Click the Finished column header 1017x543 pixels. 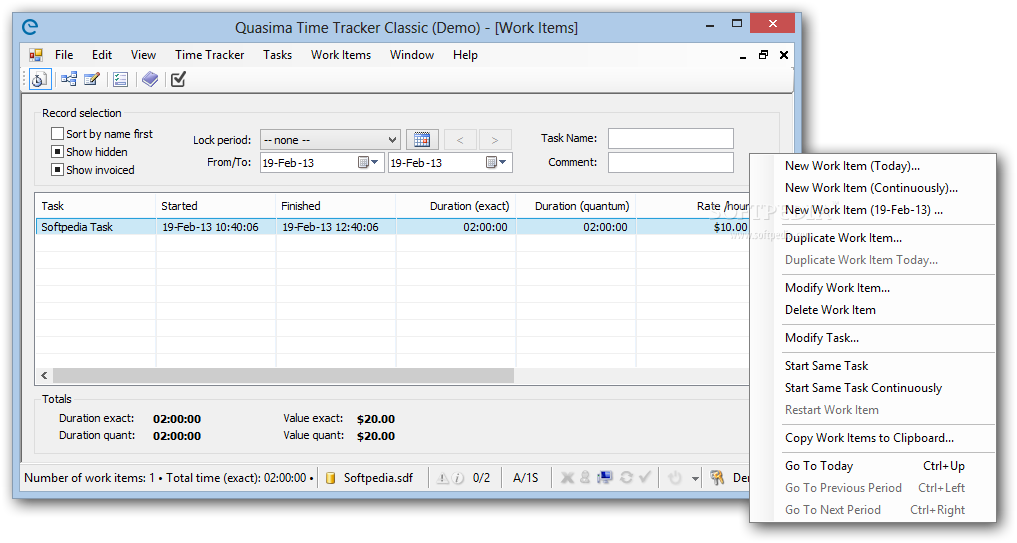[335, 206]
